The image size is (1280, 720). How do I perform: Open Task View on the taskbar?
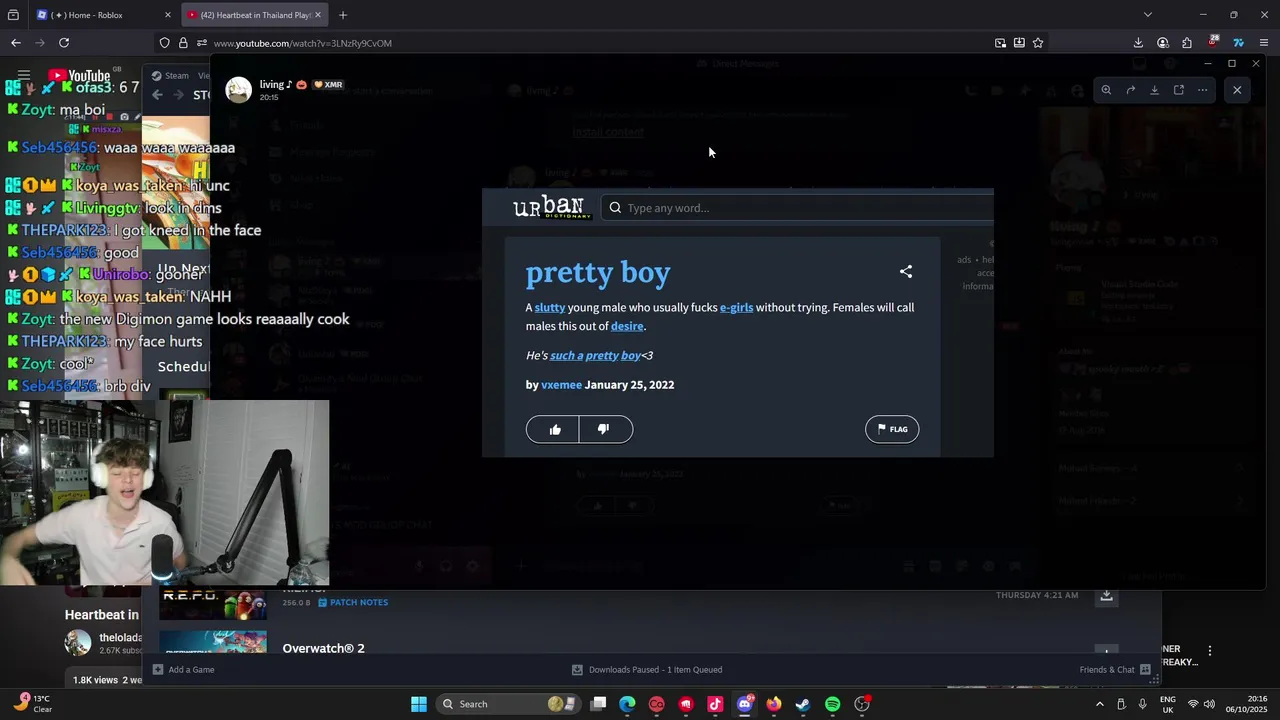(x=598, y=704)
